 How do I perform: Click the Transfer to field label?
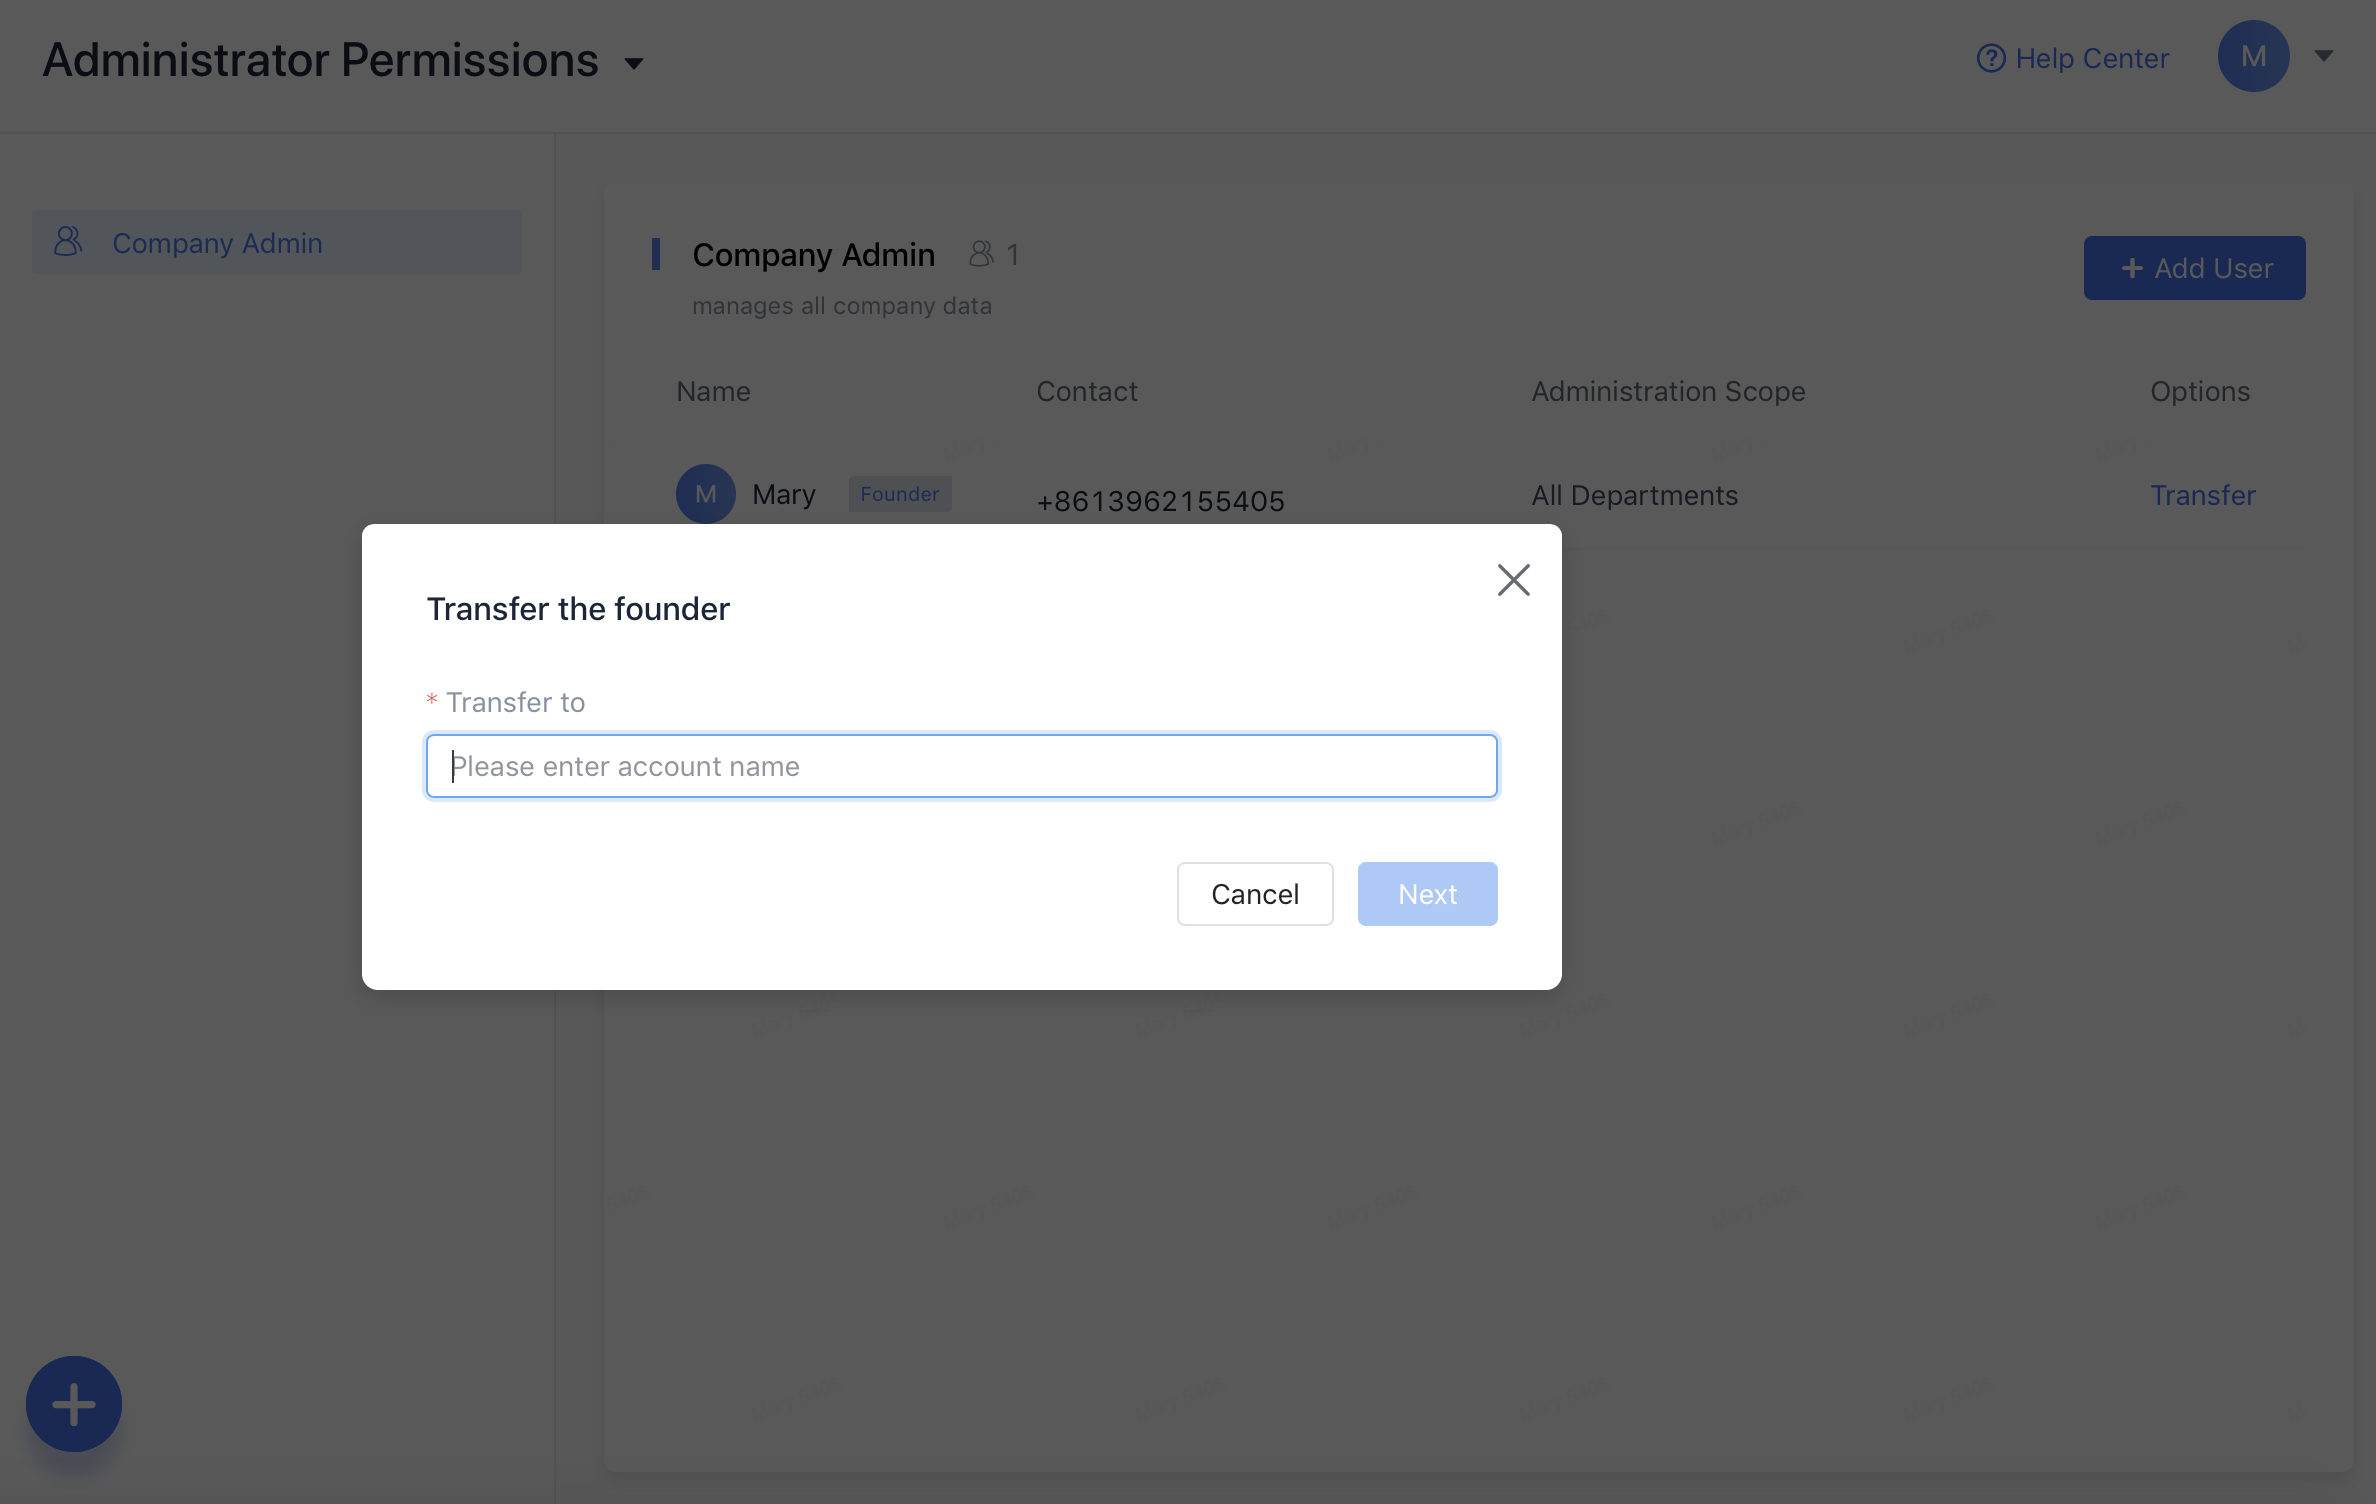pyautogui.click(x=515, y=702)
